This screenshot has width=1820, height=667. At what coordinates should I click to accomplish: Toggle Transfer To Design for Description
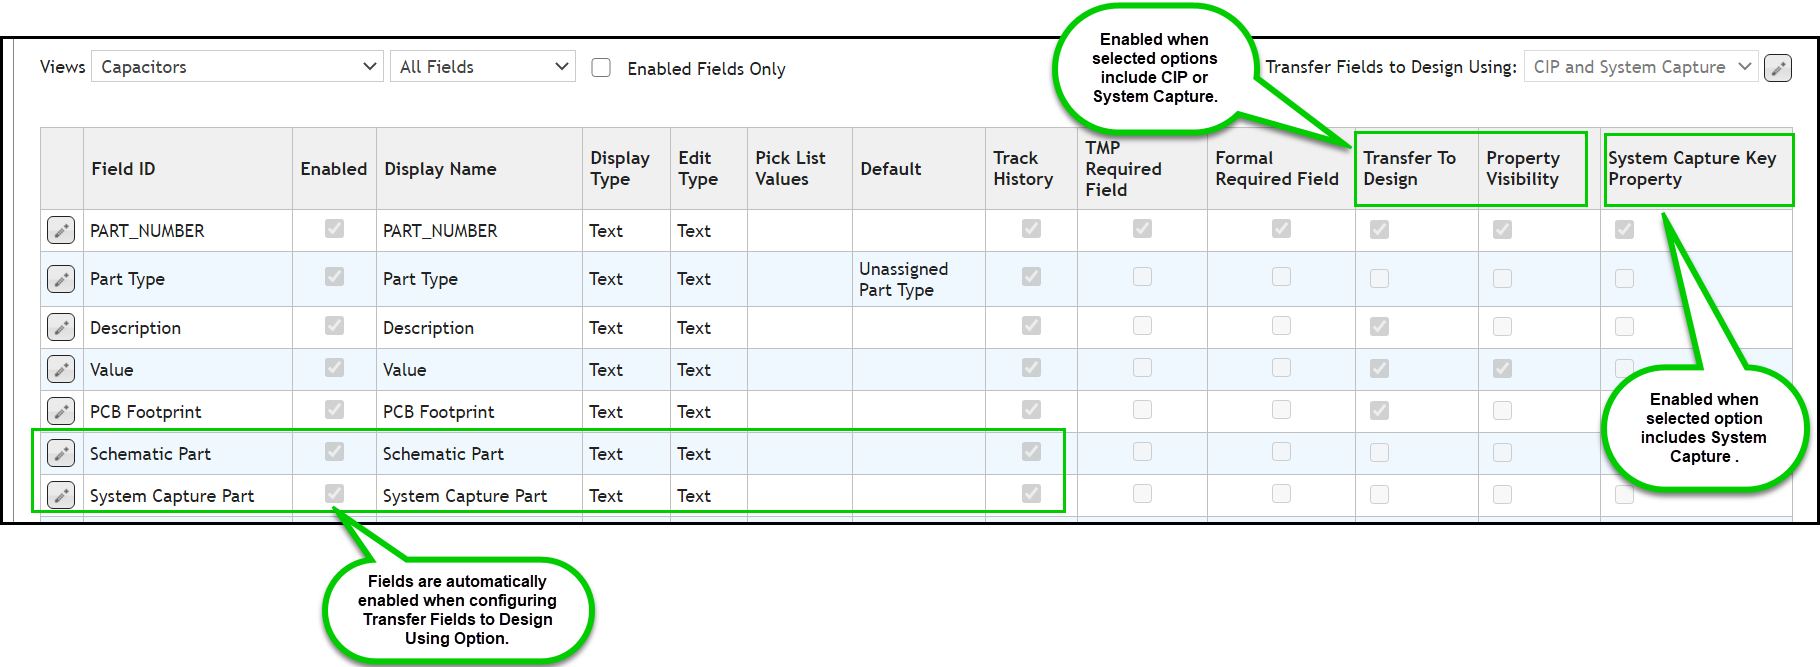(x=1379, y=325)
